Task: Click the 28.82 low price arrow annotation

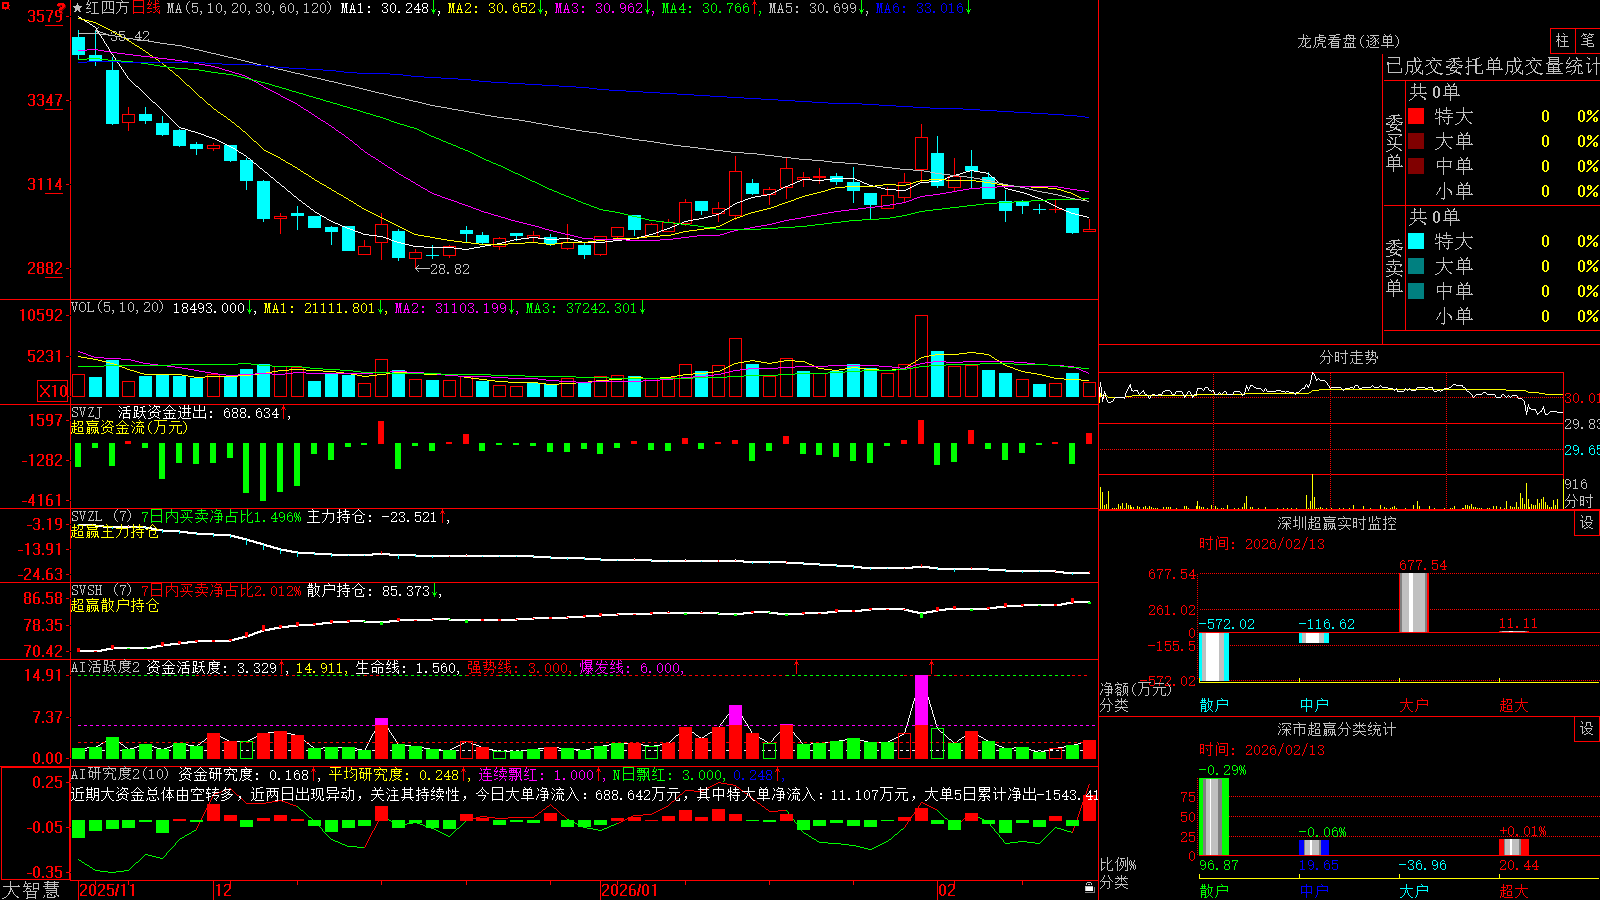Action: pos(441,269)
